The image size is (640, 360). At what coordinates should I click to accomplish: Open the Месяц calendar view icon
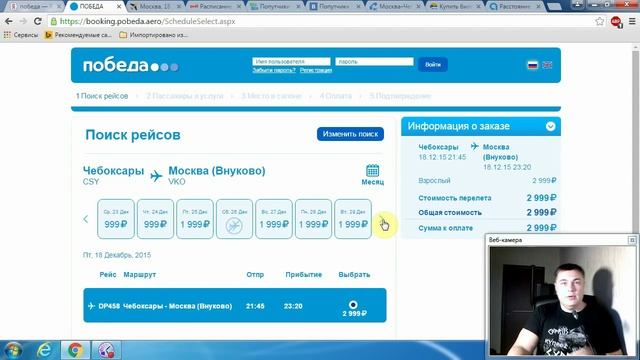click(372, 175)
